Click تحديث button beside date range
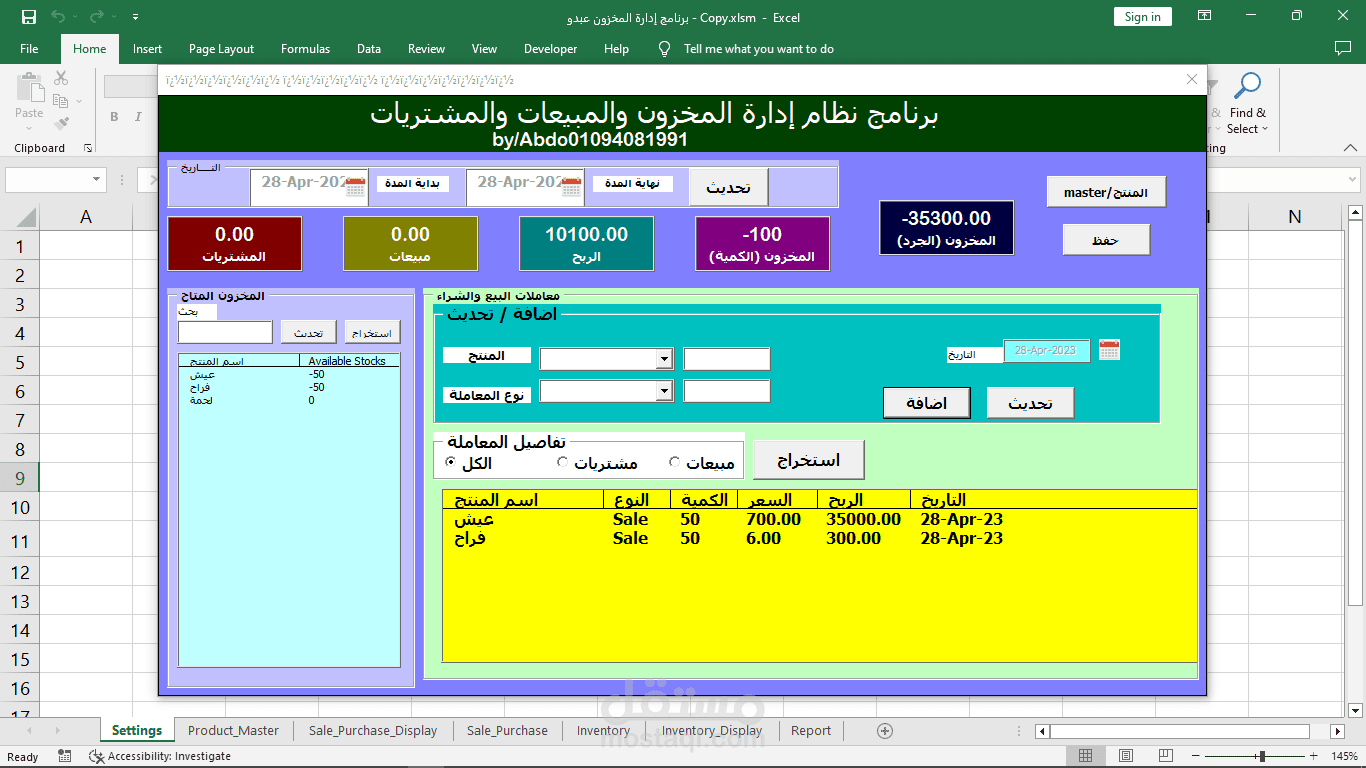1366x768 pixels. pos(728,187)
